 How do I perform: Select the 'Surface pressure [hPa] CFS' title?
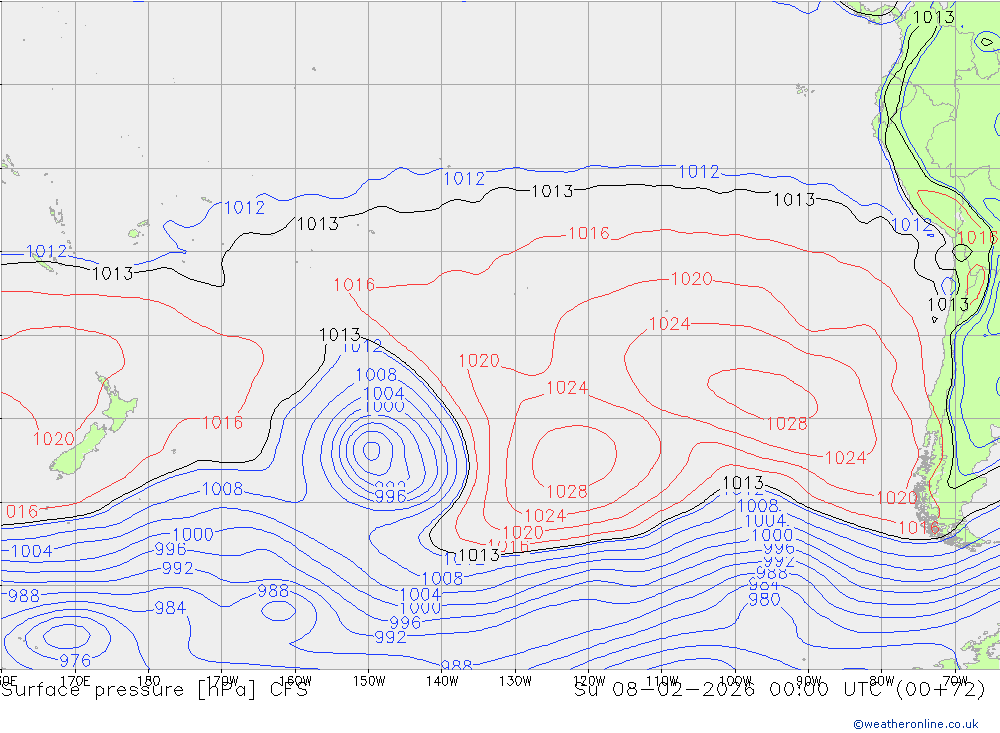tap(154, 690)
